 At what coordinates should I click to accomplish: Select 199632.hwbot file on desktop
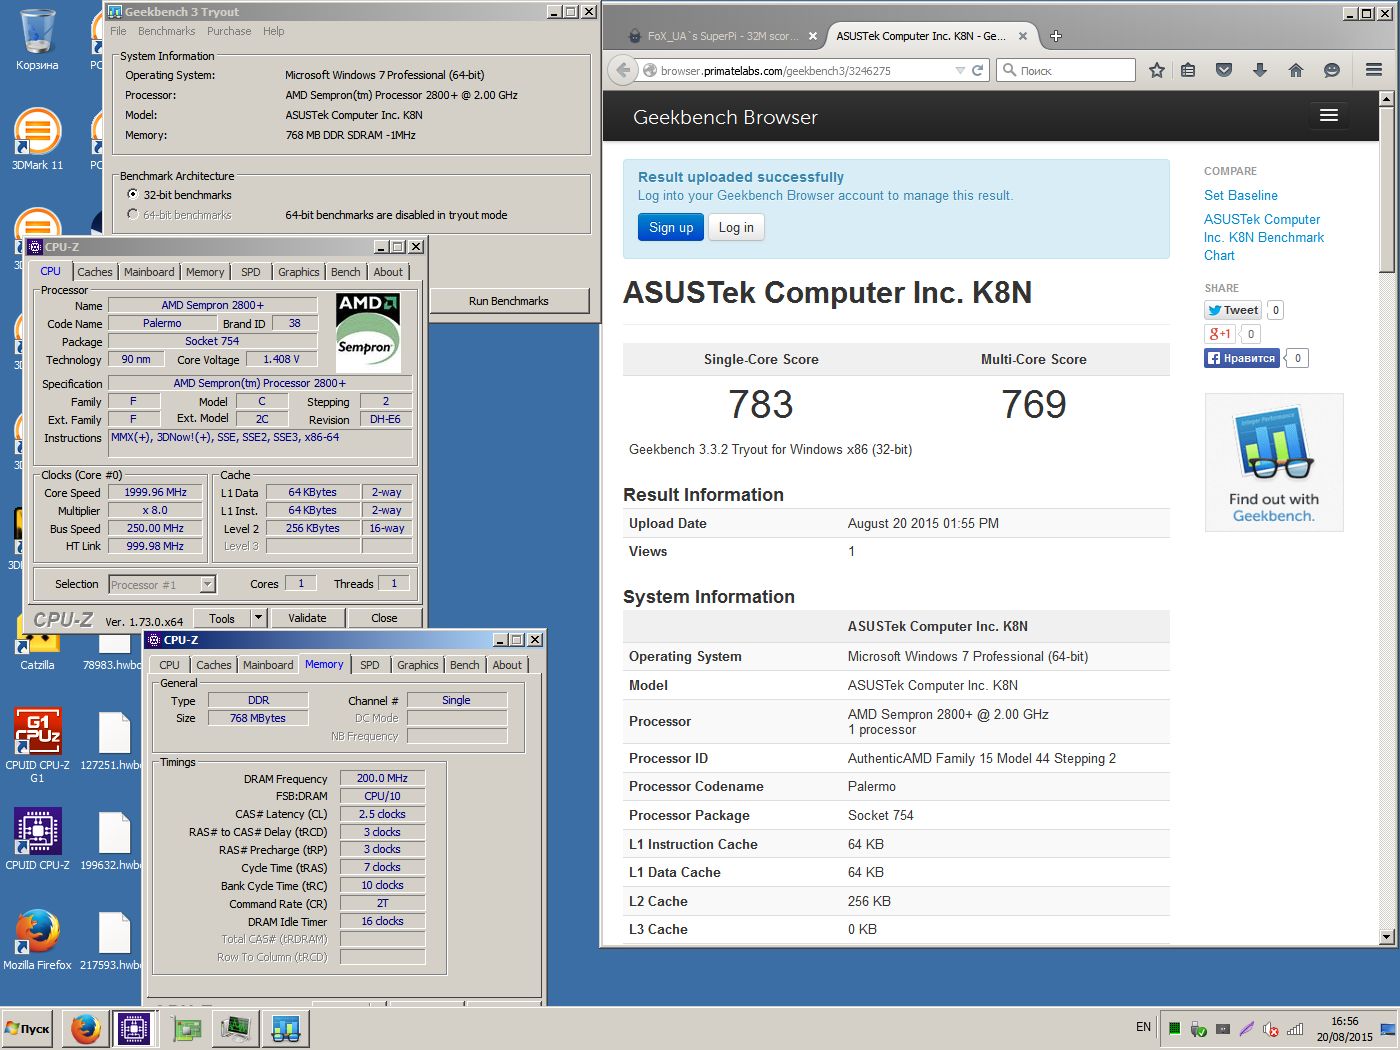114,839
